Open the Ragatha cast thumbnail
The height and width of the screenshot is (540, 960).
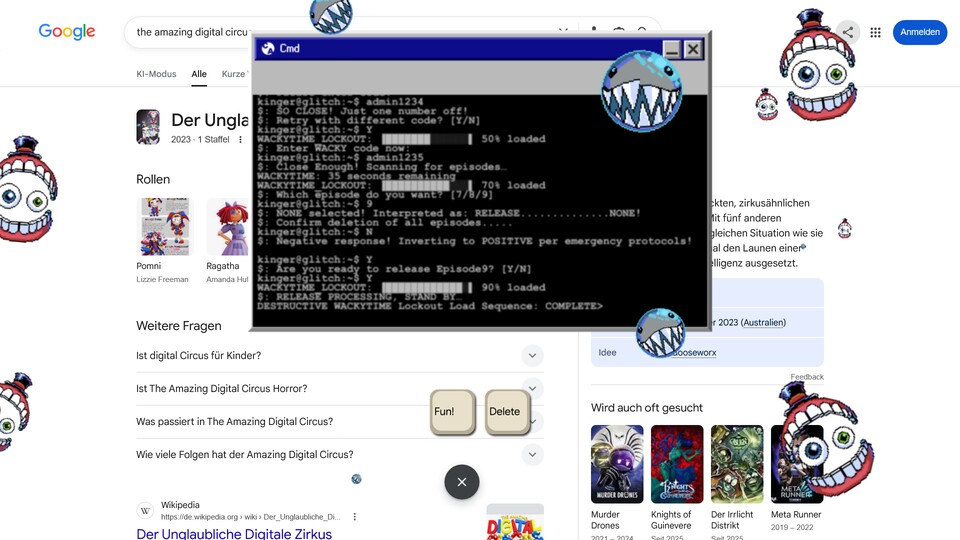coord(228,227)
